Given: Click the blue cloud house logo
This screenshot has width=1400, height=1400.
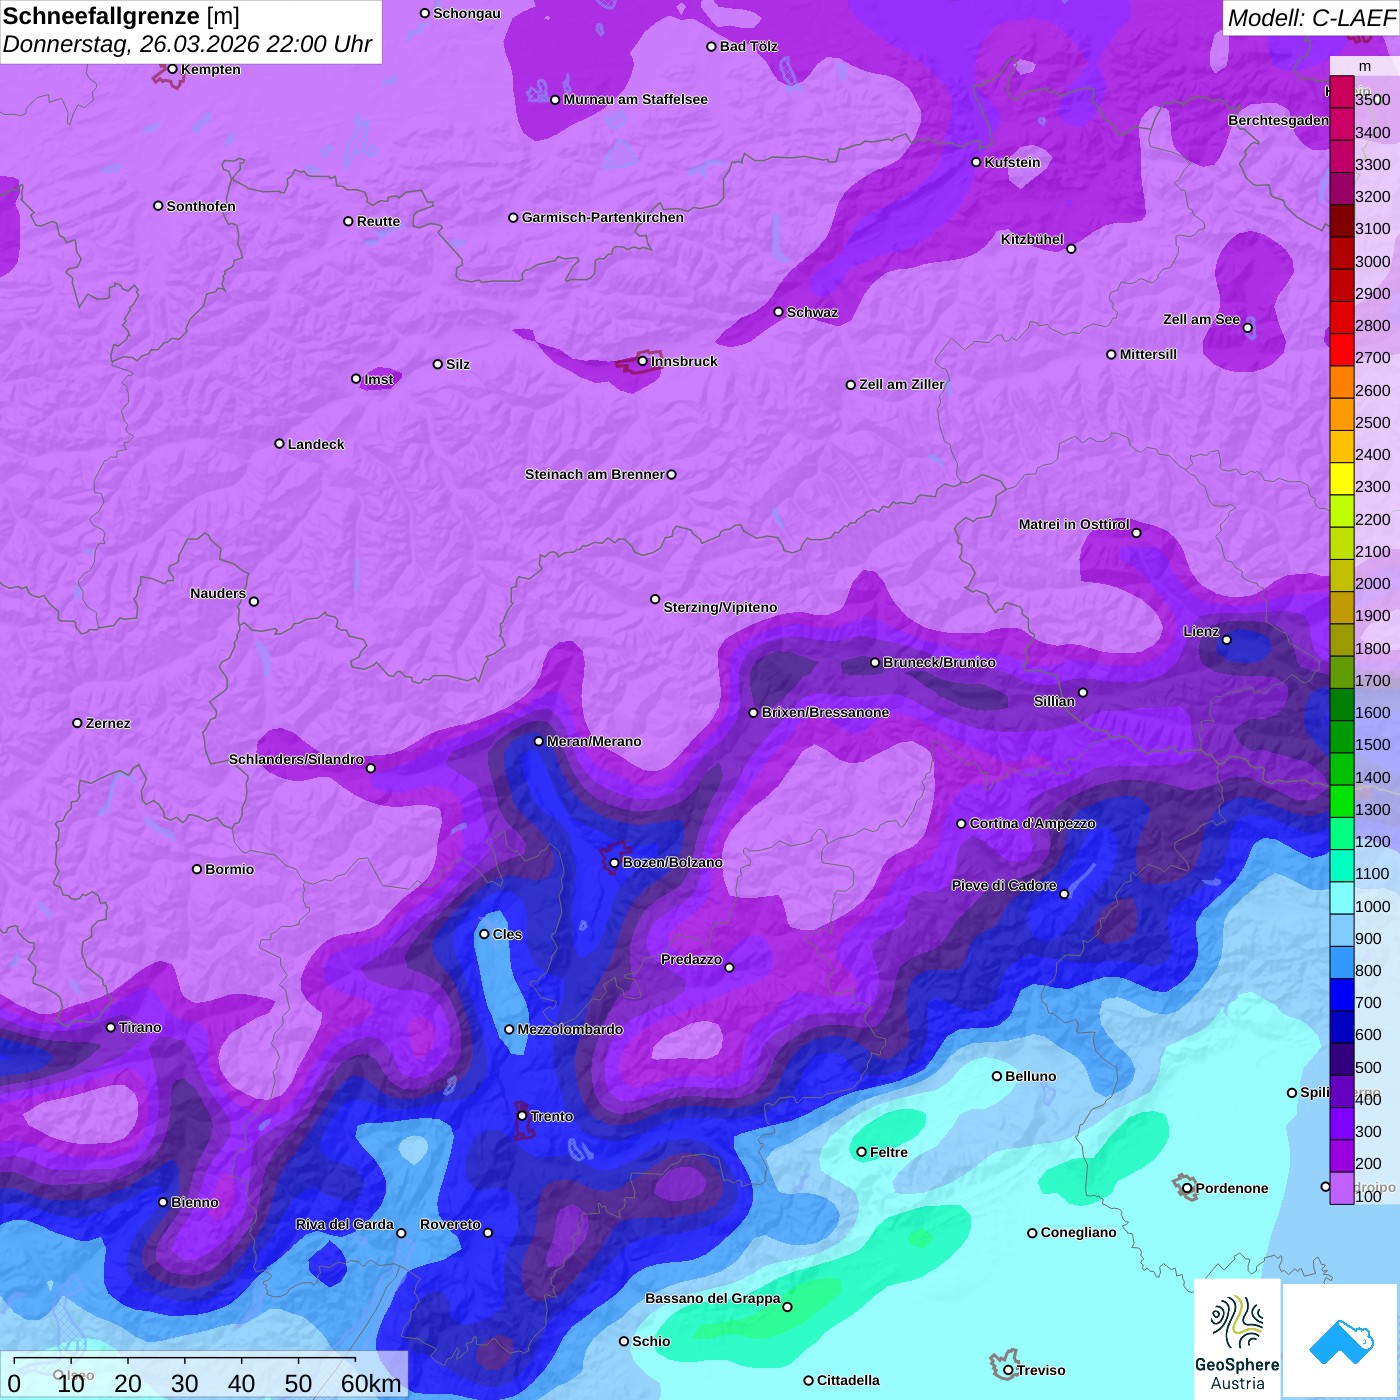Looking at the screenshot, I should point(1341,1341).
